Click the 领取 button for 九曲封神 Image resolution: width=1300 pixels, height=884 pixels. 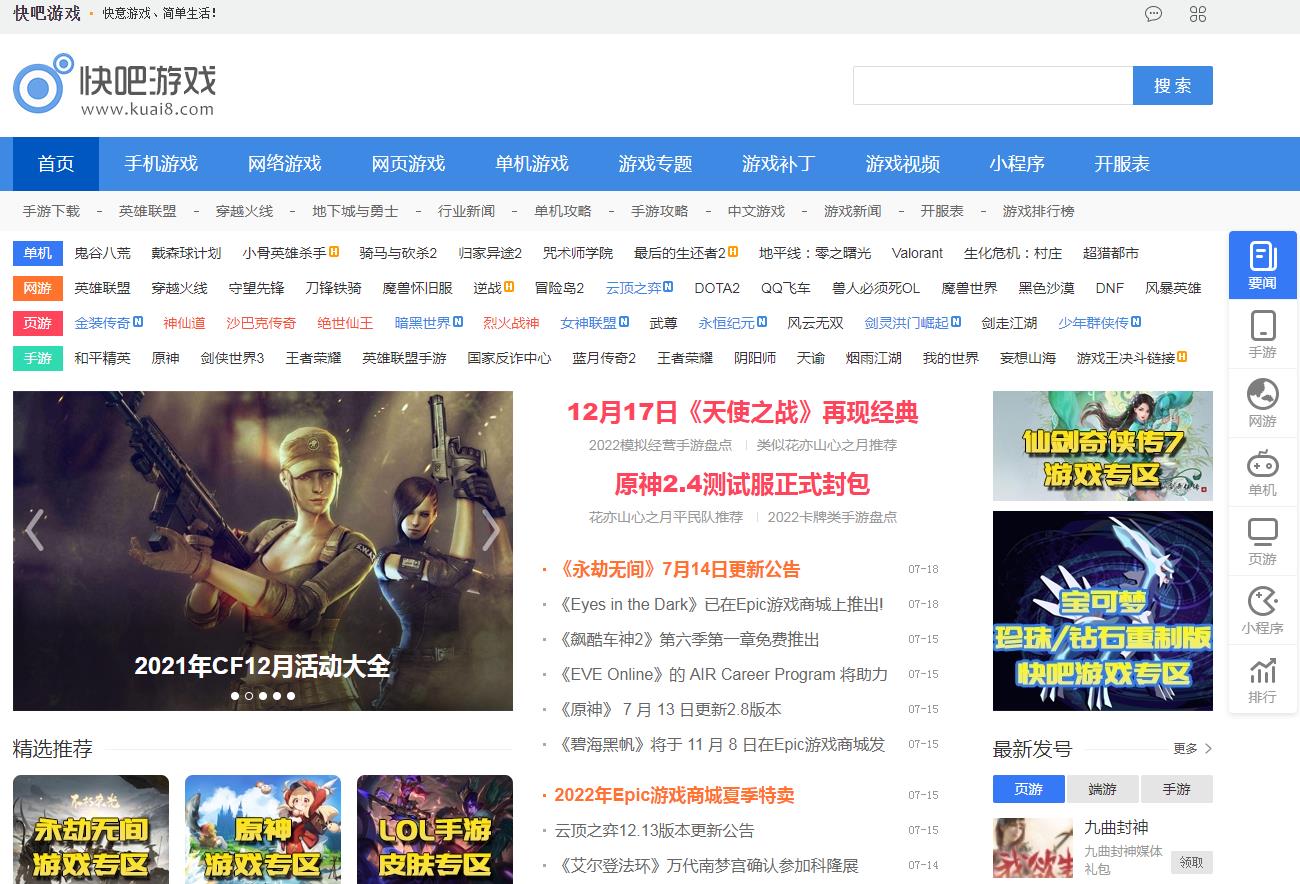(x=1191, y=862)
